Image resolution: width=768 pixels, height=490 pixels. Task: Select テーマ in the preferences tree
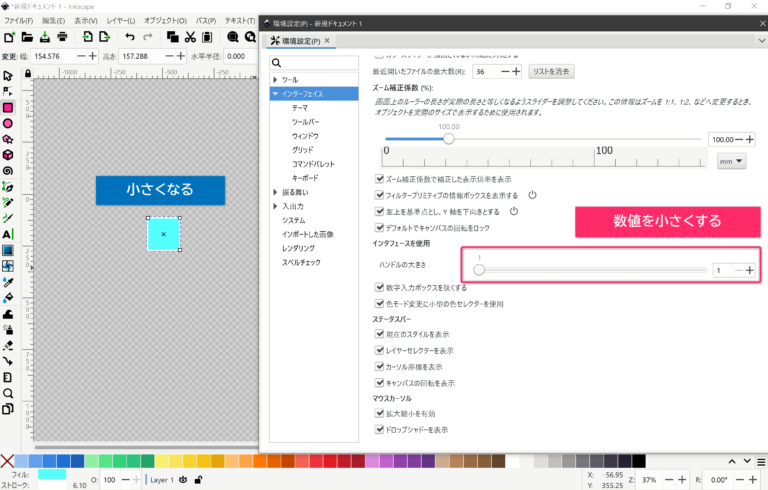(300, 108)
